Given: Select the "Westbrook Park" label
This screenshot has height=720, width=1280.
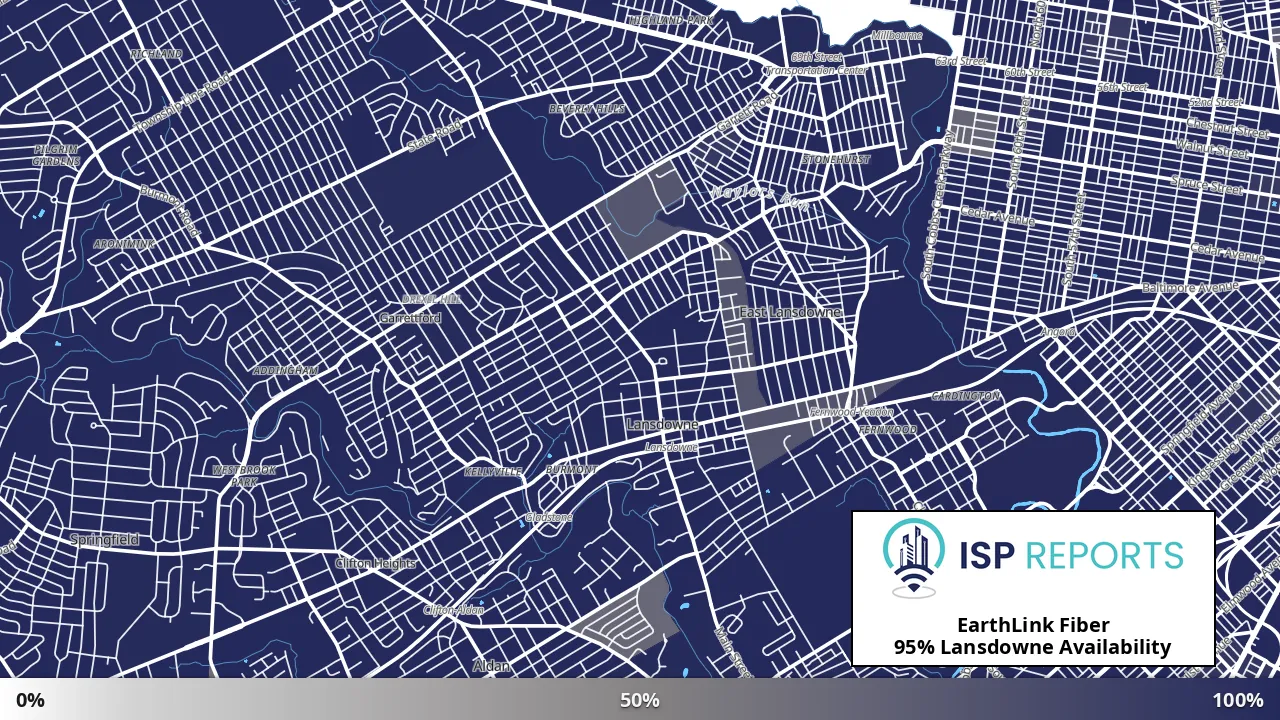Looking at the screenshot, I should pyautogui.click(x=244, y=476).
